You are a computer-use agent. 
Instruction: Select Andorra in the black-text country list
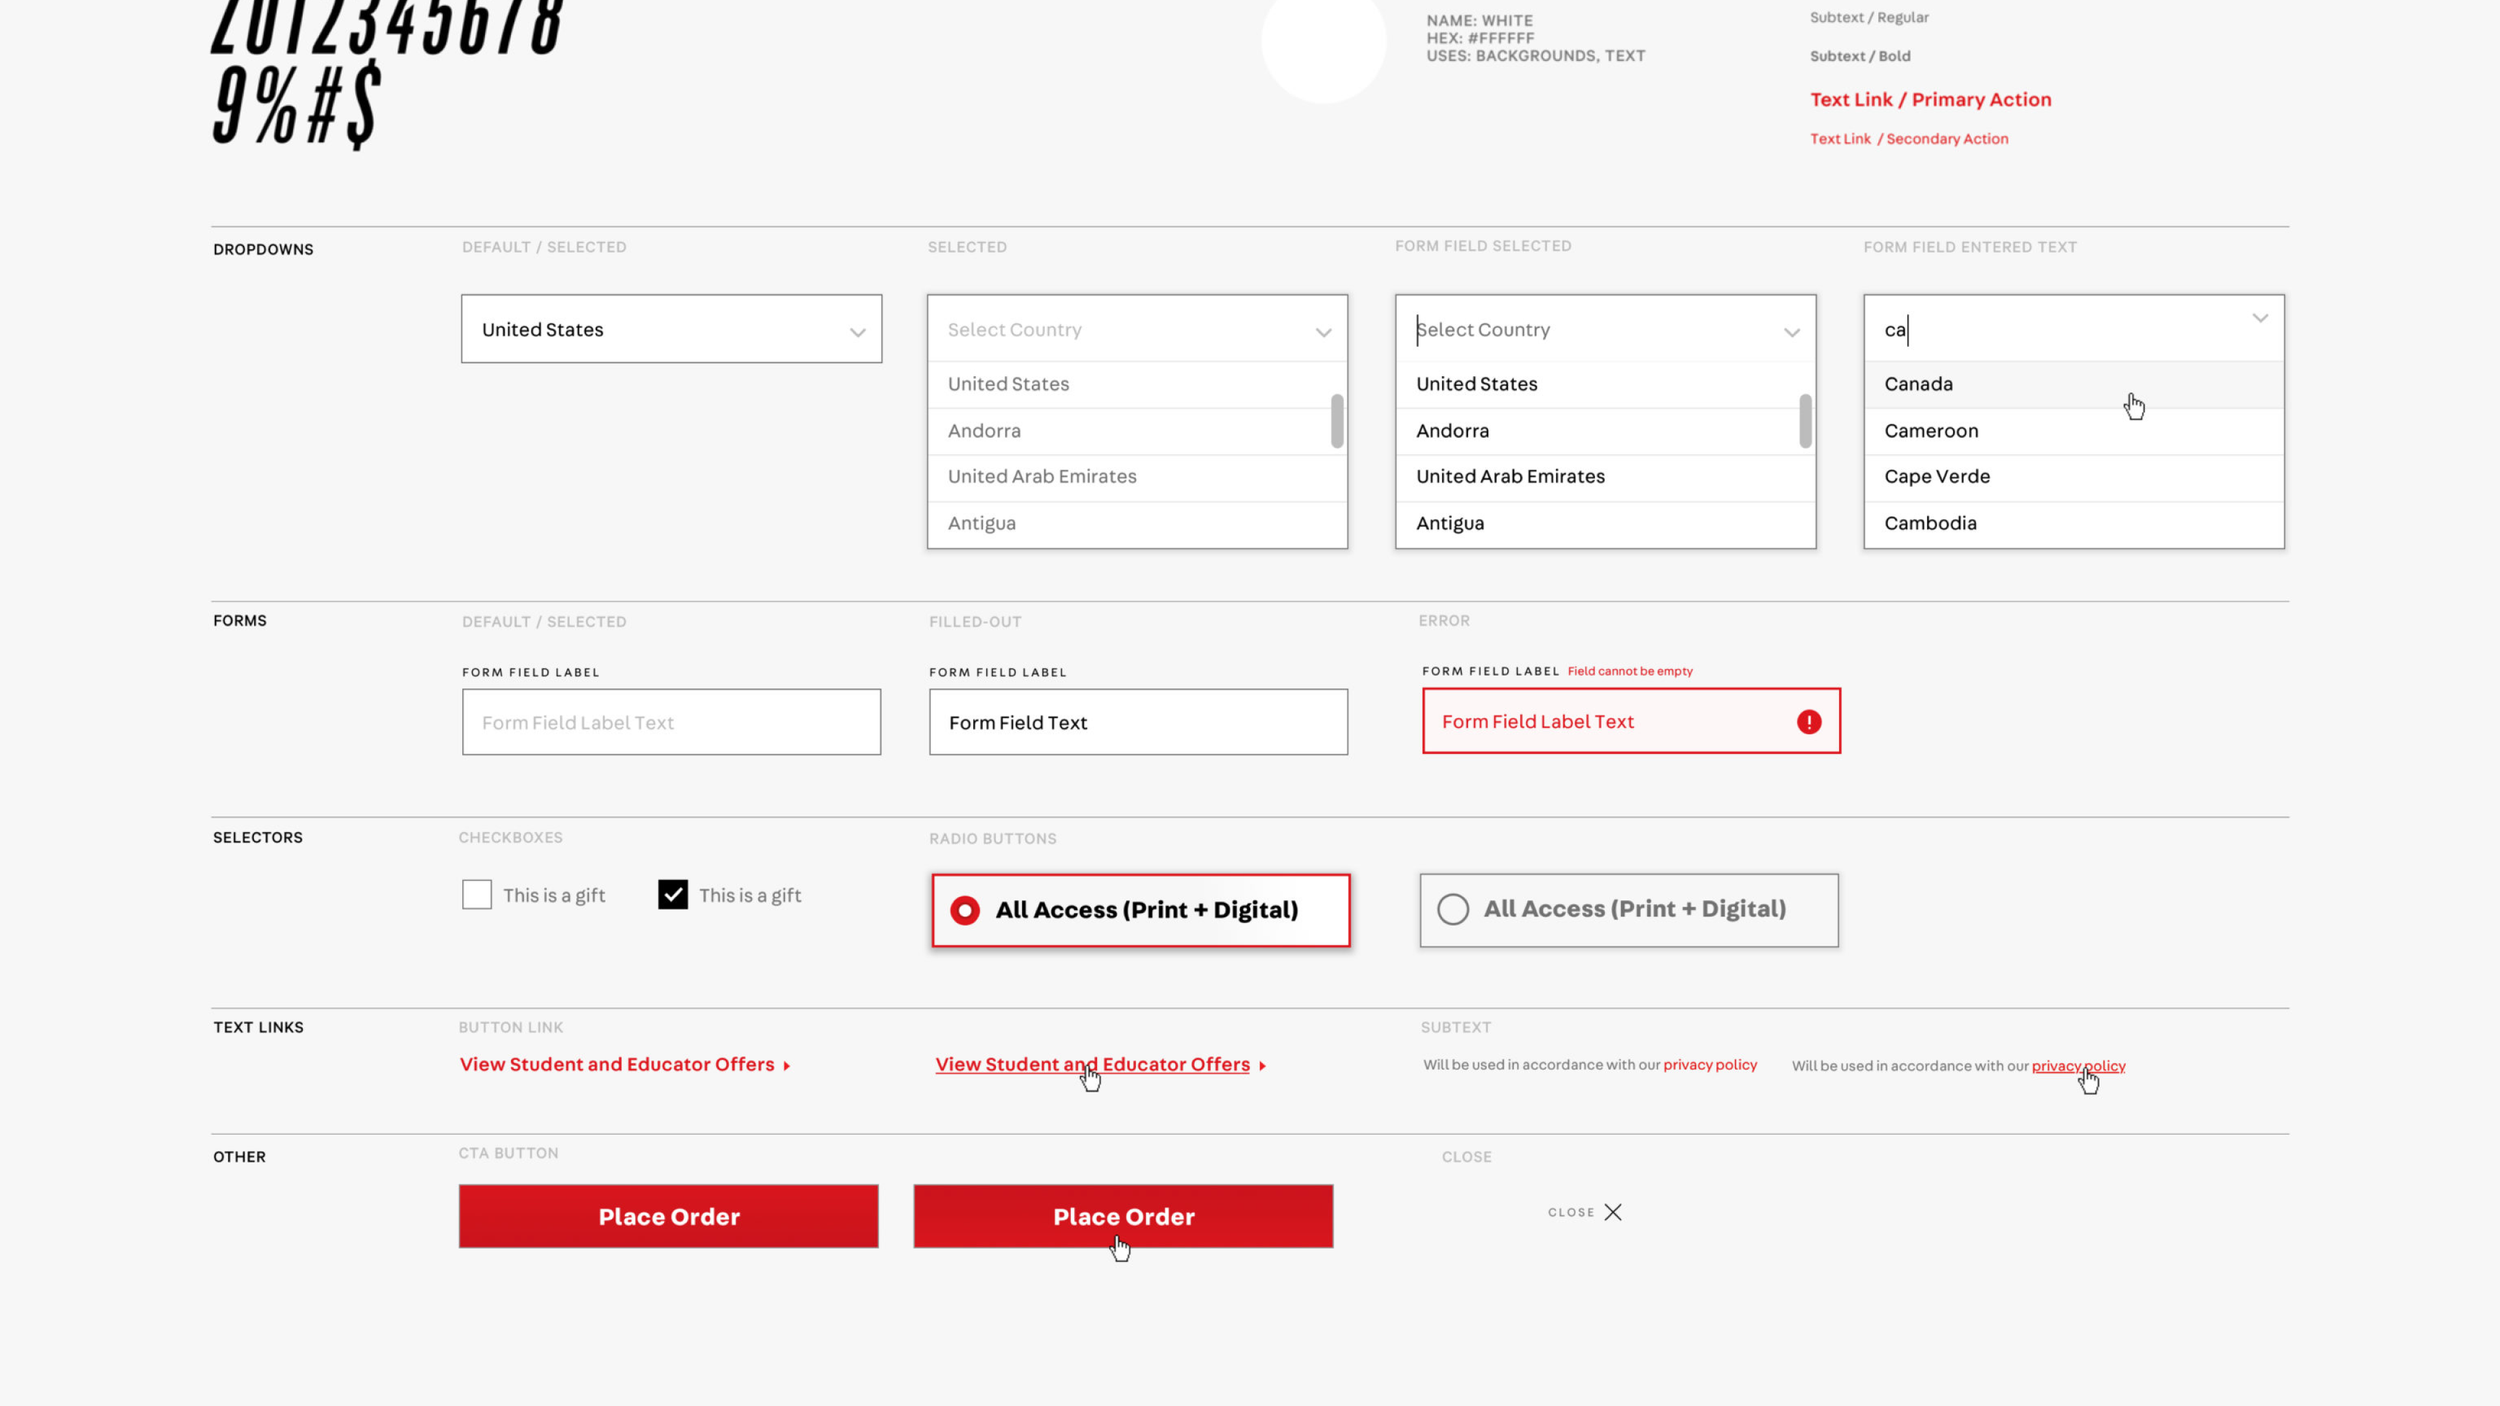1452,431
